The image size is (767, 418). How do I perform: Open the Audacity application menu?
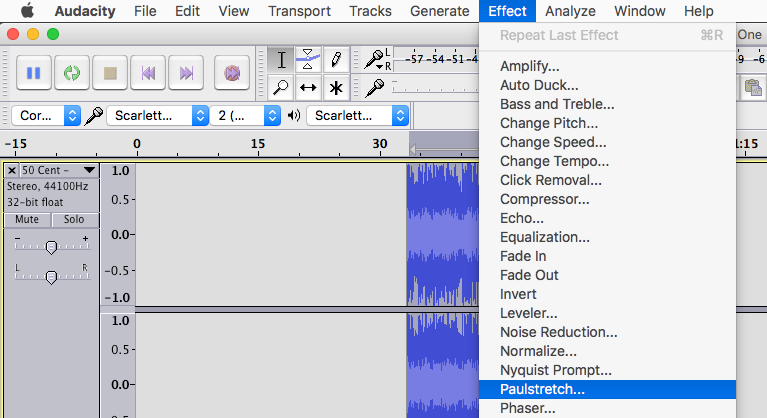[x=85, y=11]
